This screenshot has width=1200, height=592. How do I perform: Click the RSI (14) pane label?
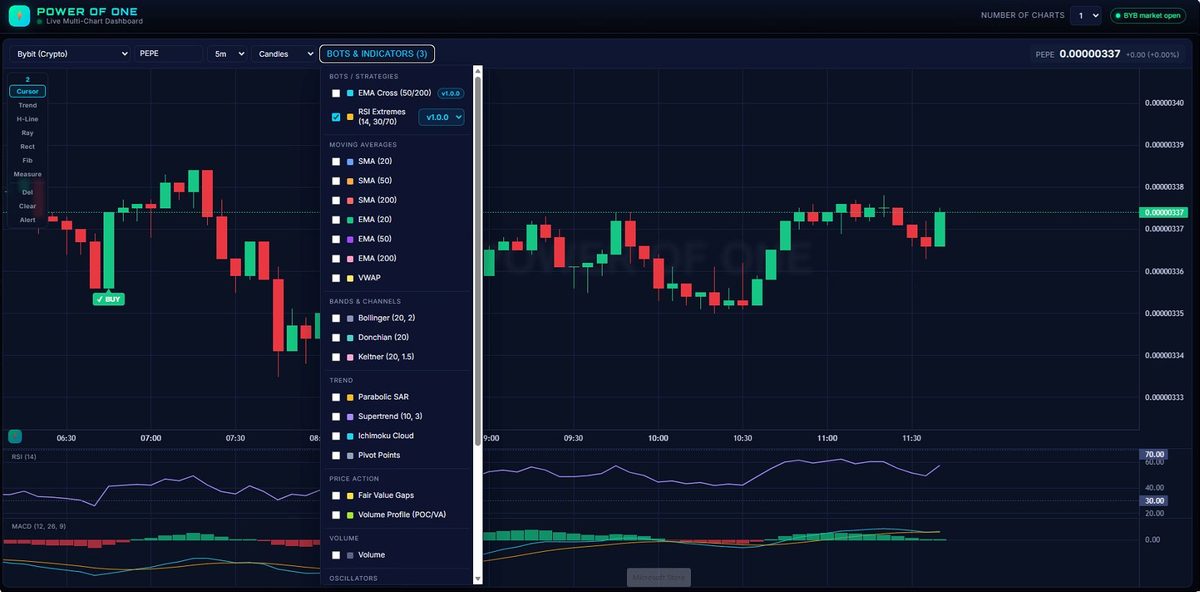coord(23,457)
